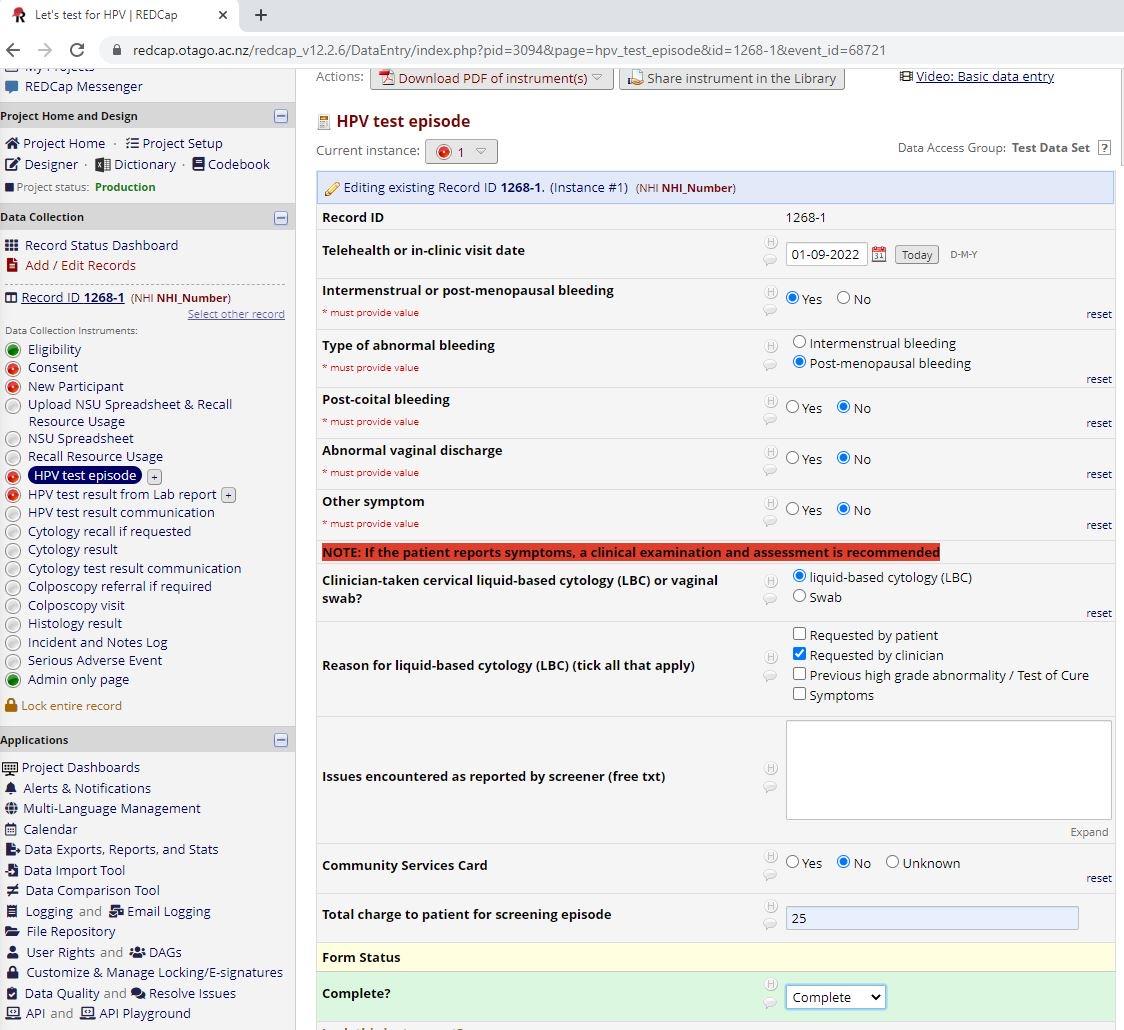
Task: Click the Codebook icon
Action: coord(199,164)
